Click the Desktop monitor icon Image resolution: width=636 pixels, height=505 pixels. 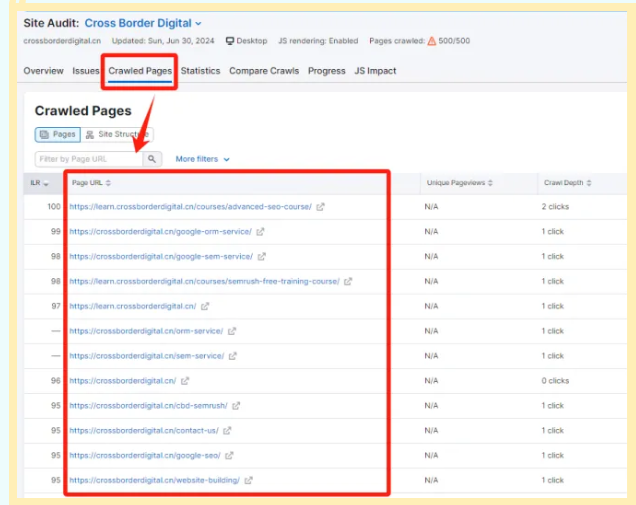[x=230, y=41]
